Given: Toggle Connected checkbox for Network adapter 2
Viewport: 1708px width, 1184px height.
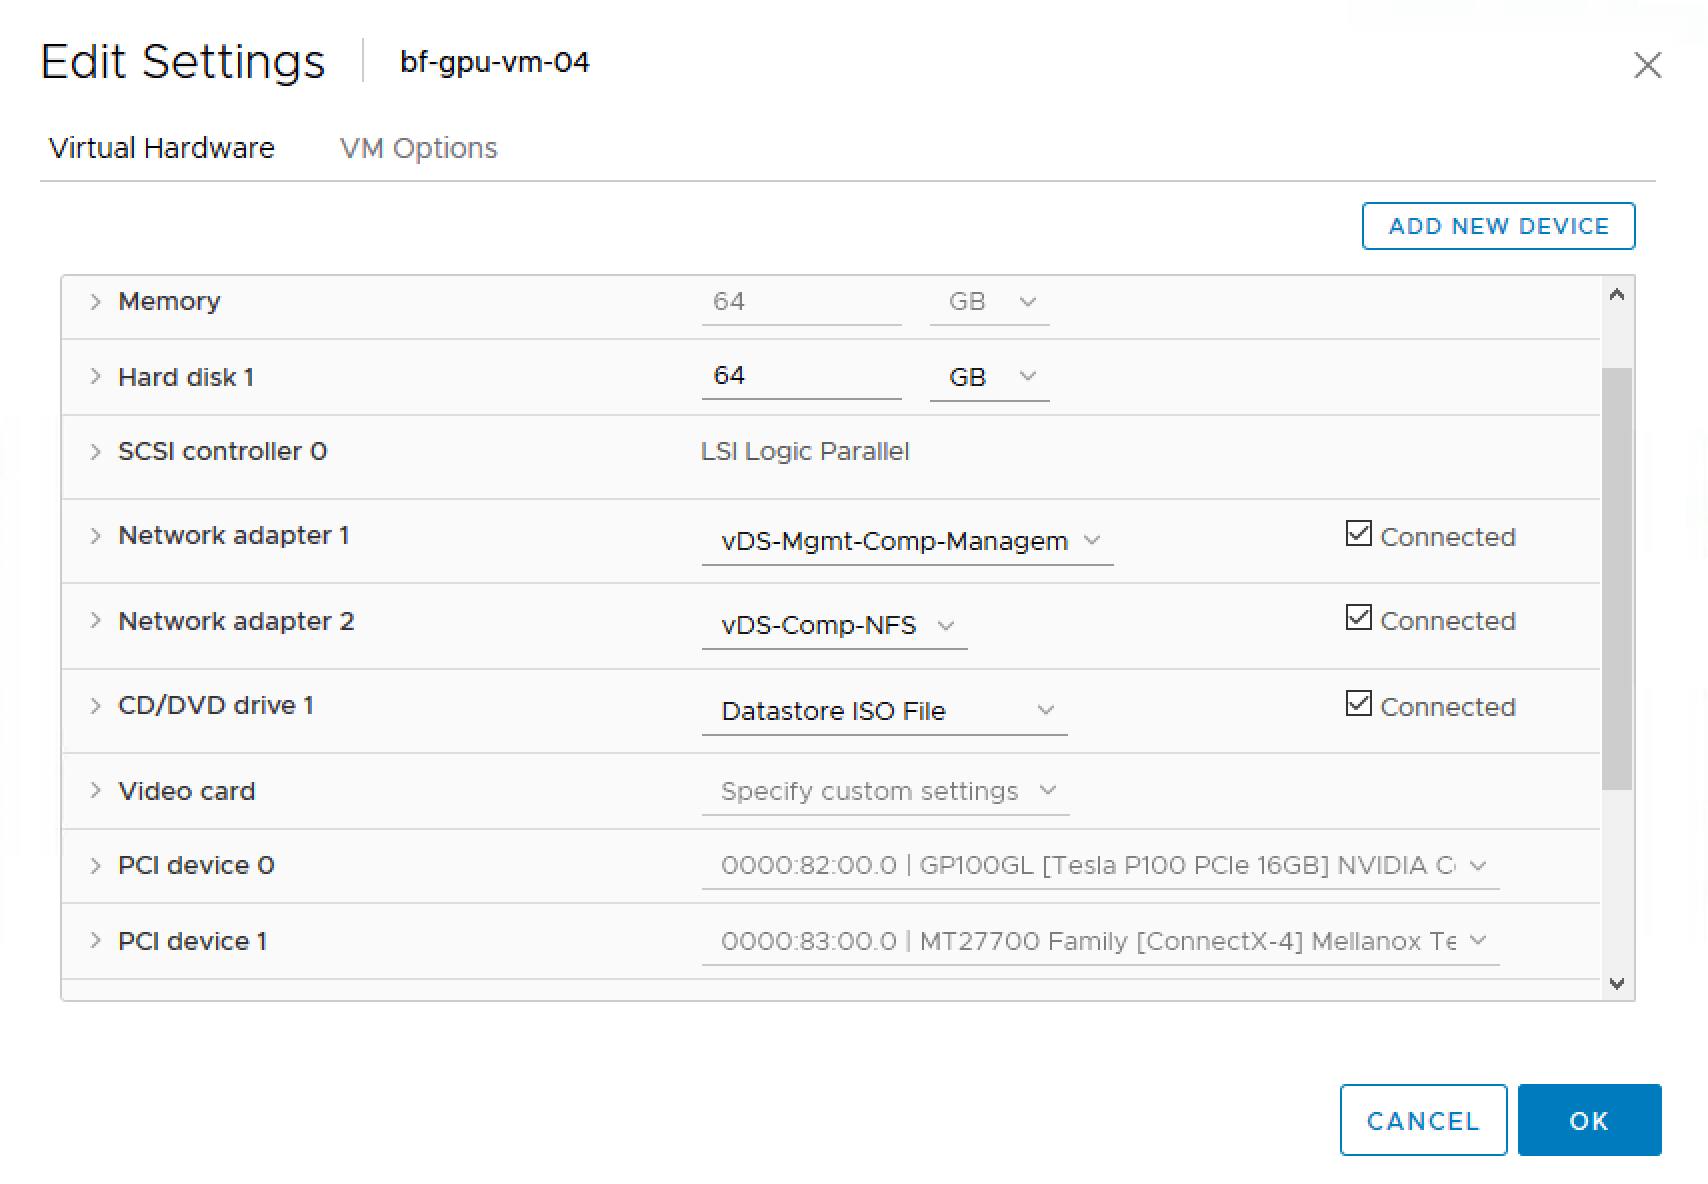Looking at the screenshot, I should click(x=1358, y=619).
